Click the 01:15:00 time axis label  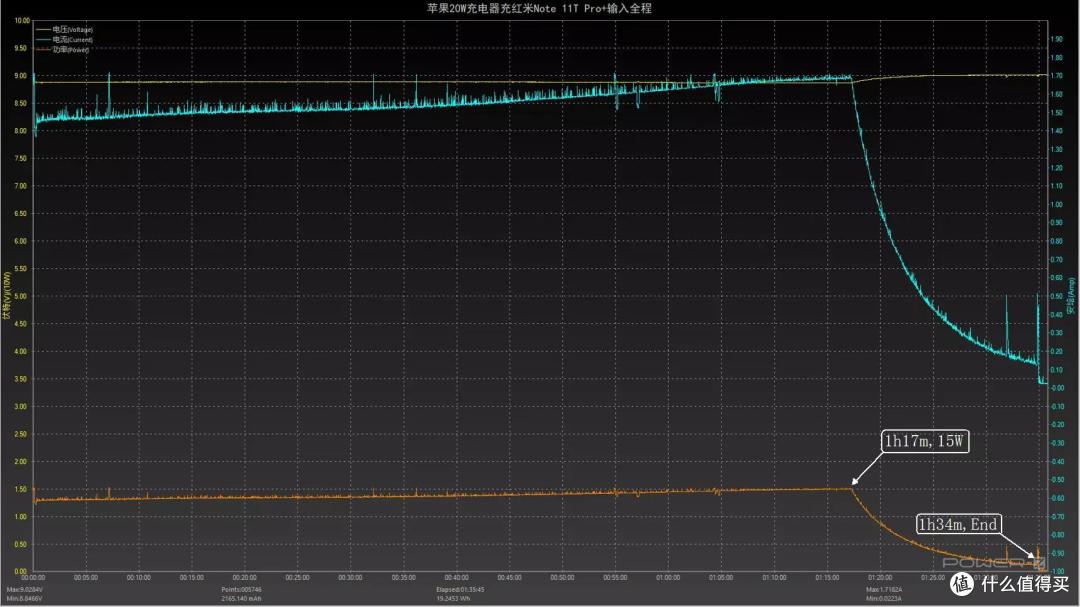coord(827,577)
